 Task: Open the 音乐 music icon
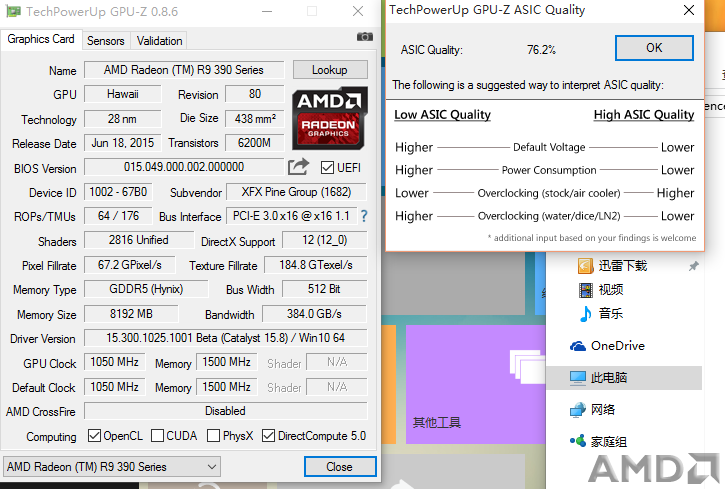(585, 314)
